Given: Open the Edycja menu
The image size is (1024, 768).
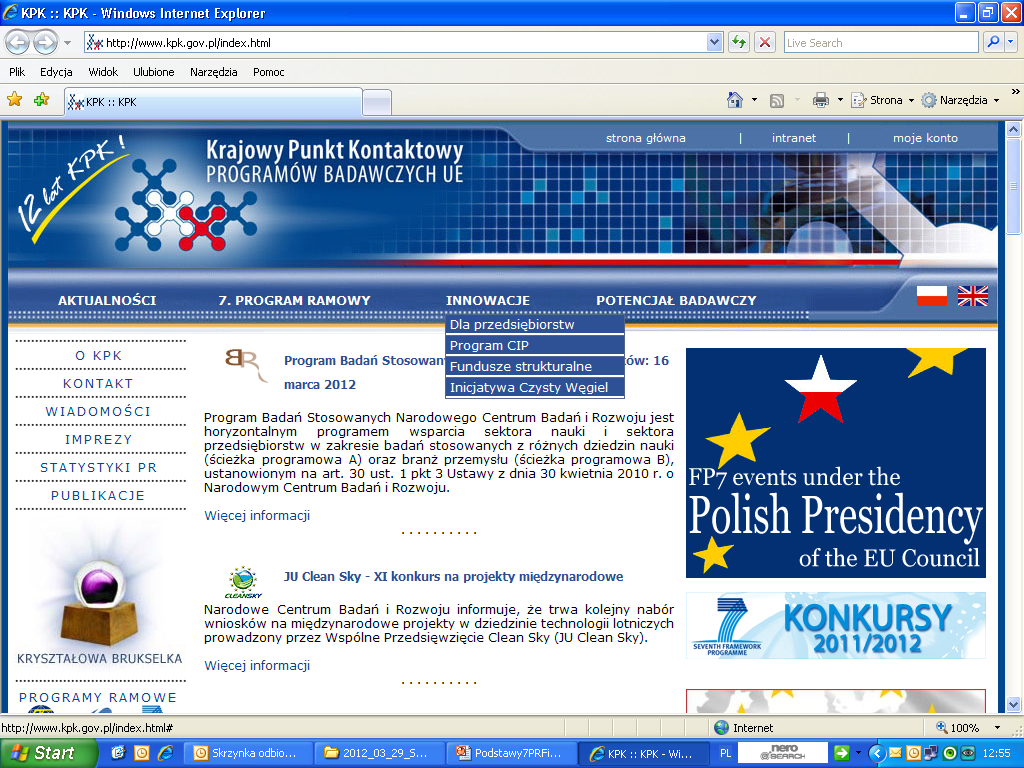Looking at the screenshot, I should point(56,72).
